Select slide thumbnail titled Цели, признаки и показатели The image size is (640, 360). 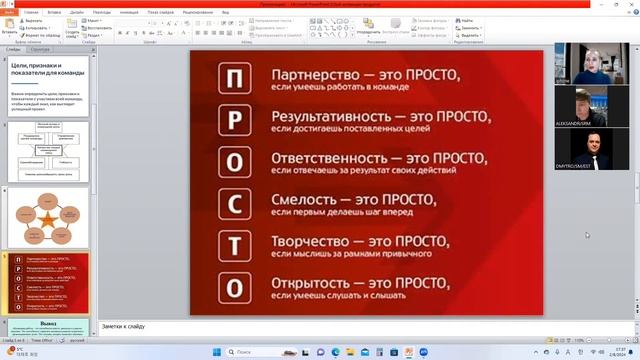point(48,86)
